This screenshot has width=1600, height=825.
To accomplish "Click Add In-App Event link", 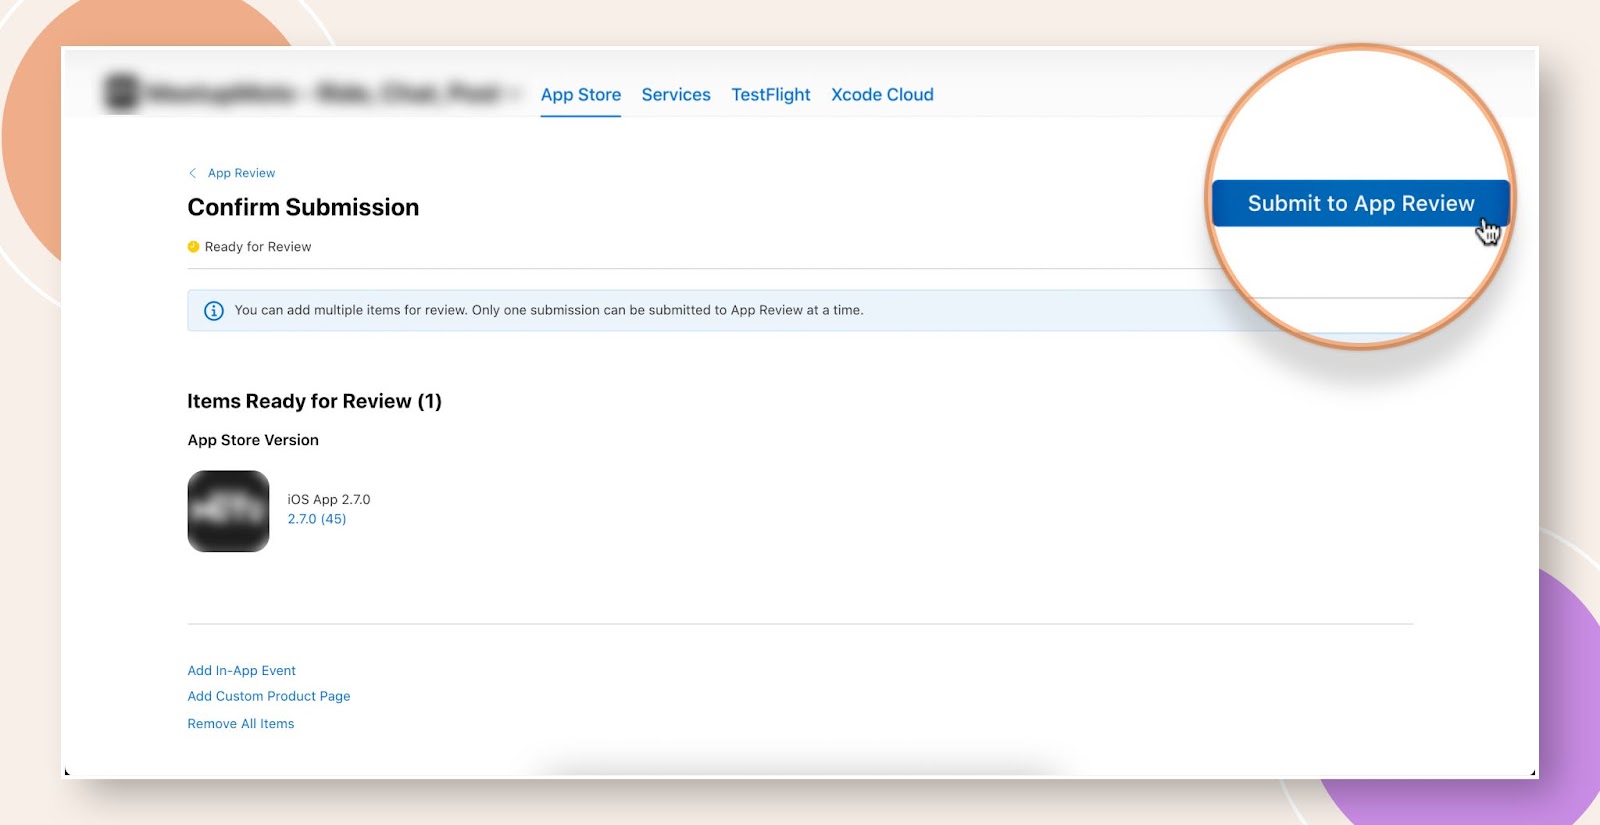I will 242,671.
